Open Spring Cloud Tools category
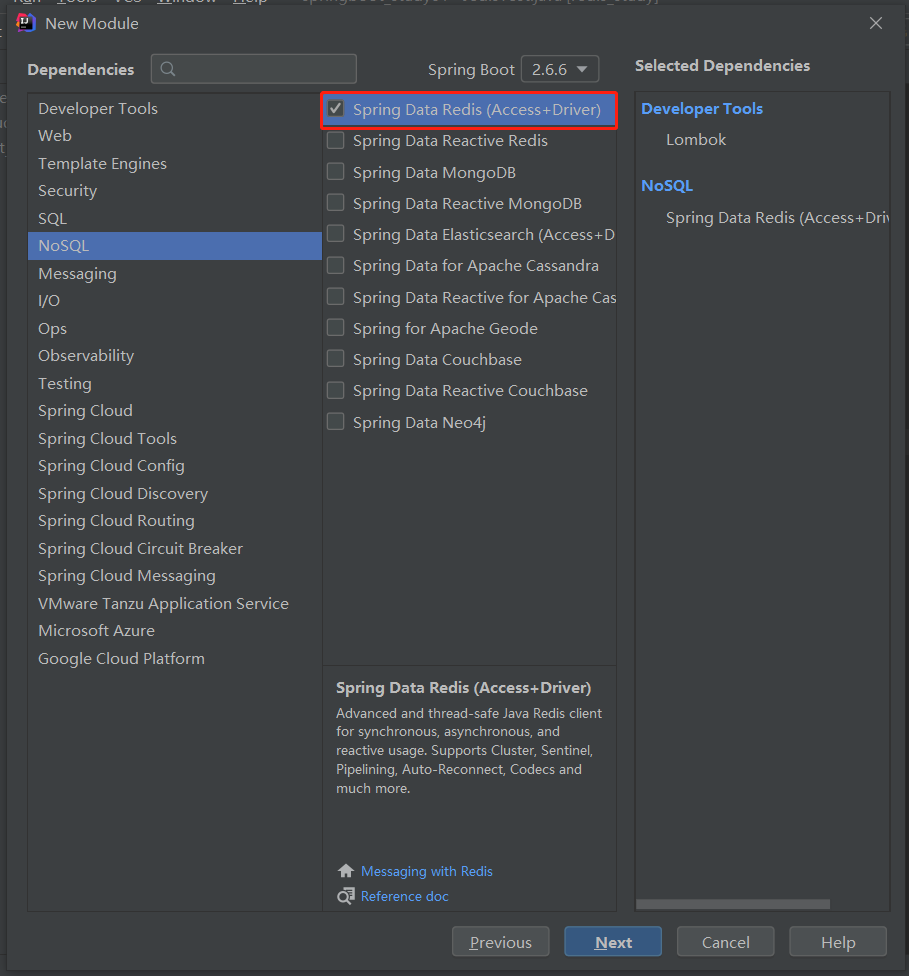This screenshot has height=976, width=909. [x=175, y=438]
